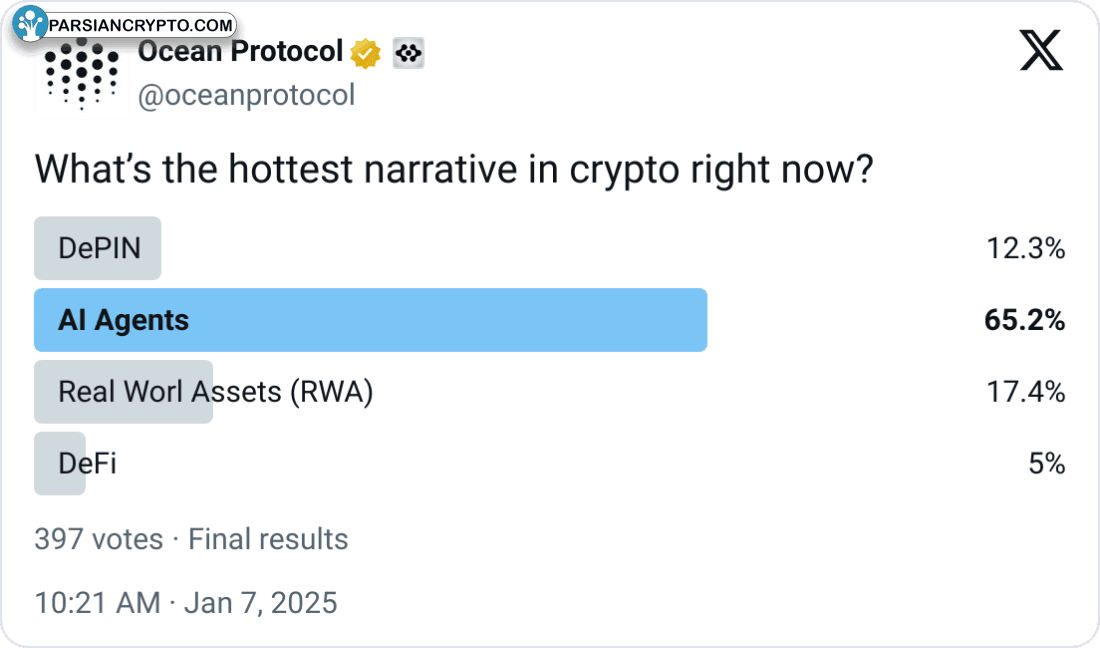Image resolution: width=1100 pixels, height=648 pixels.
Task: Select the DeFi poll option
Action: click(x=87, y=464)
